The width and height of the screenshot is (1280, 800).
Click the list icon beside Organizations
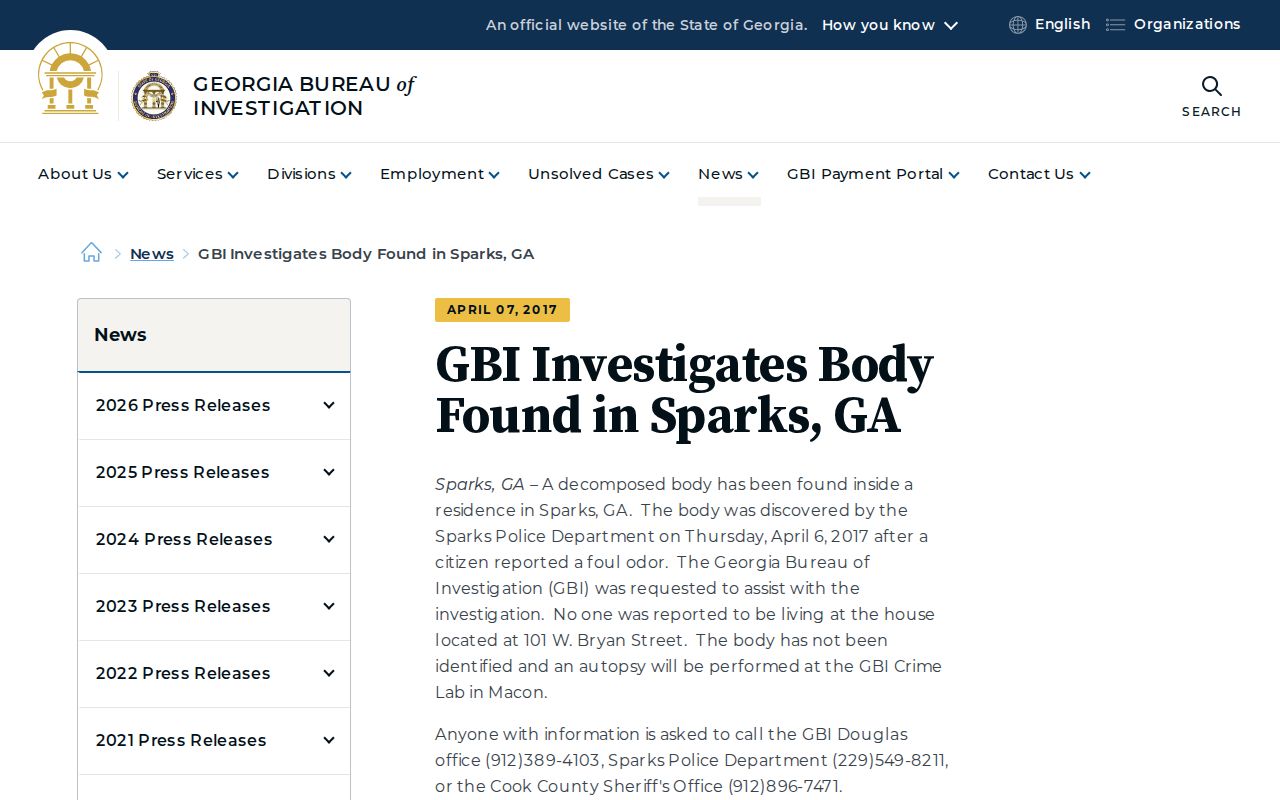1115,25
